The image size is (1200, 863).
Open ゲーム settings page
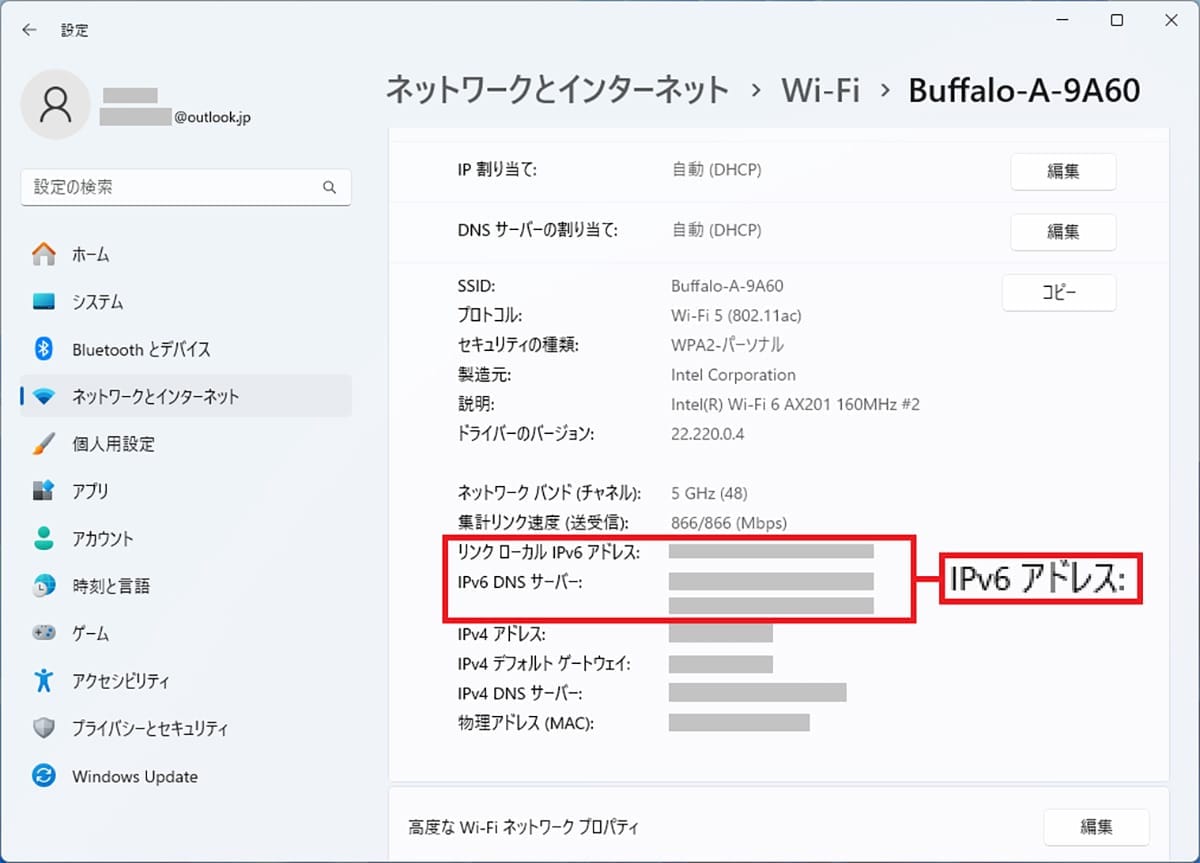tap(186, 633)
